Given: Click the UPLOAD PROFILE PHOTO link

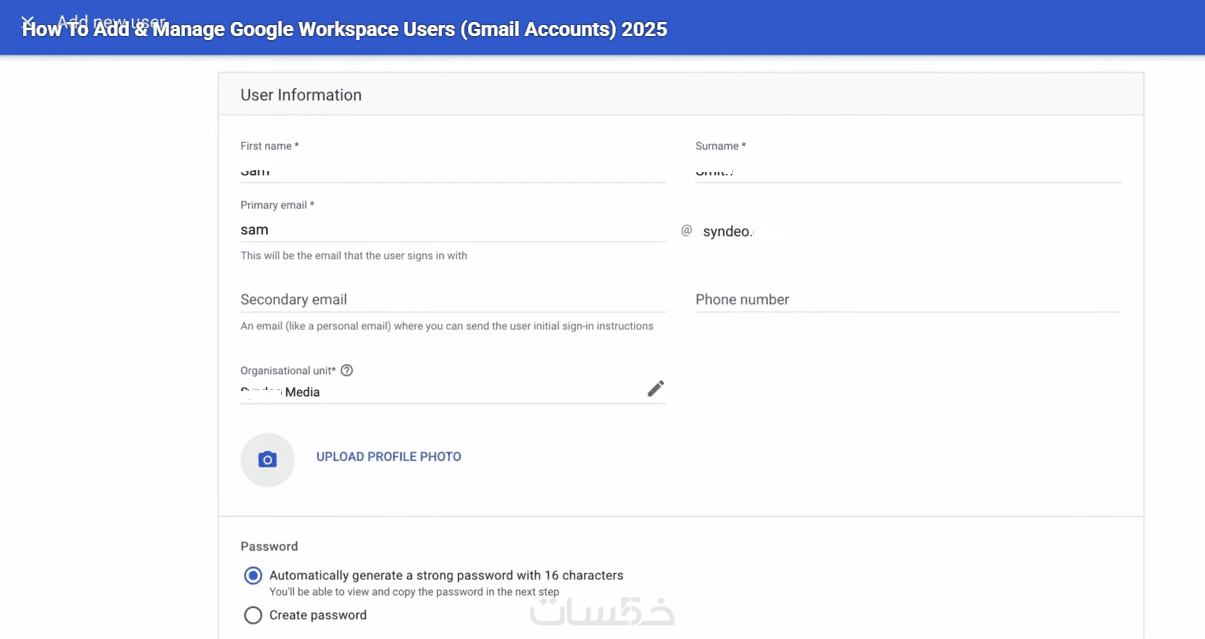Looking at the screenshot, I should pyautogui.click(x=389, y=457).
